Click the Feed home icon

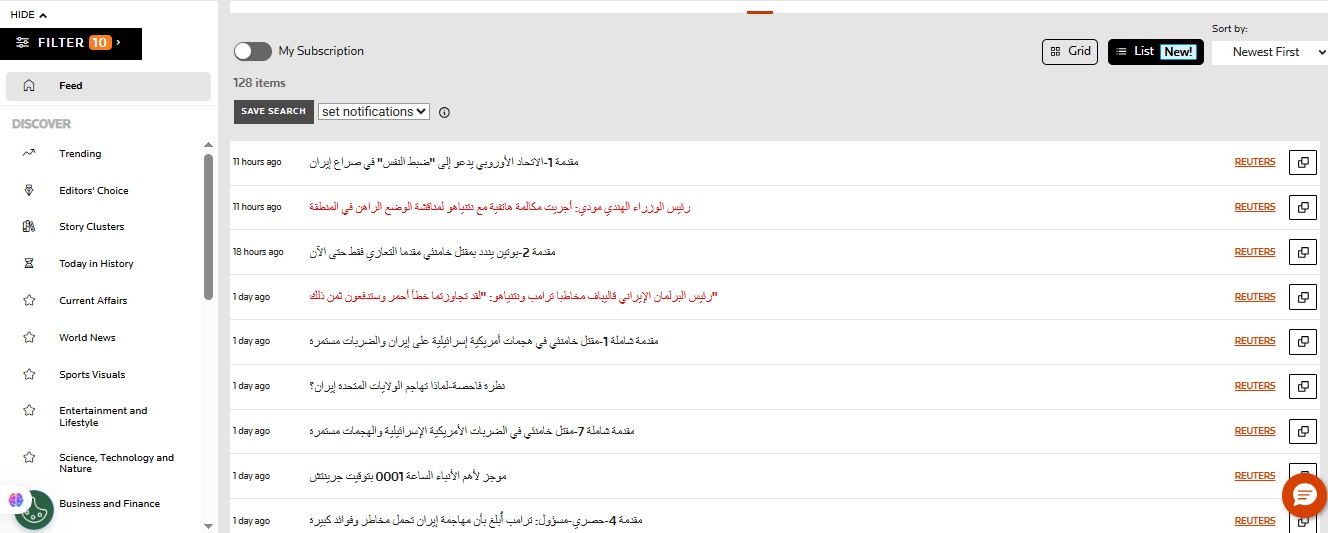tap(29, 86)
